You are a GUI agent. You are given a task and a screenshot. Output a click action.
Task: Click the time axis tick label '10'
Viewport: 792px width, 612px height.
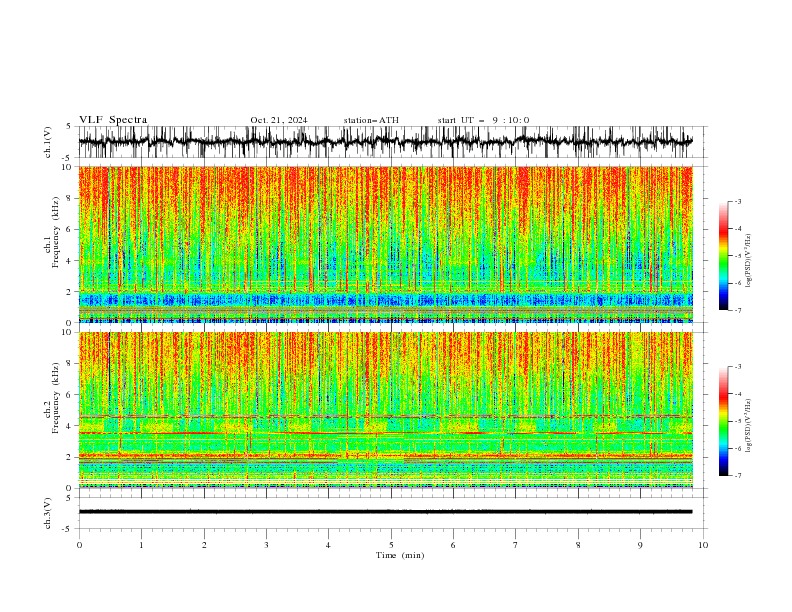pos(703,545)
